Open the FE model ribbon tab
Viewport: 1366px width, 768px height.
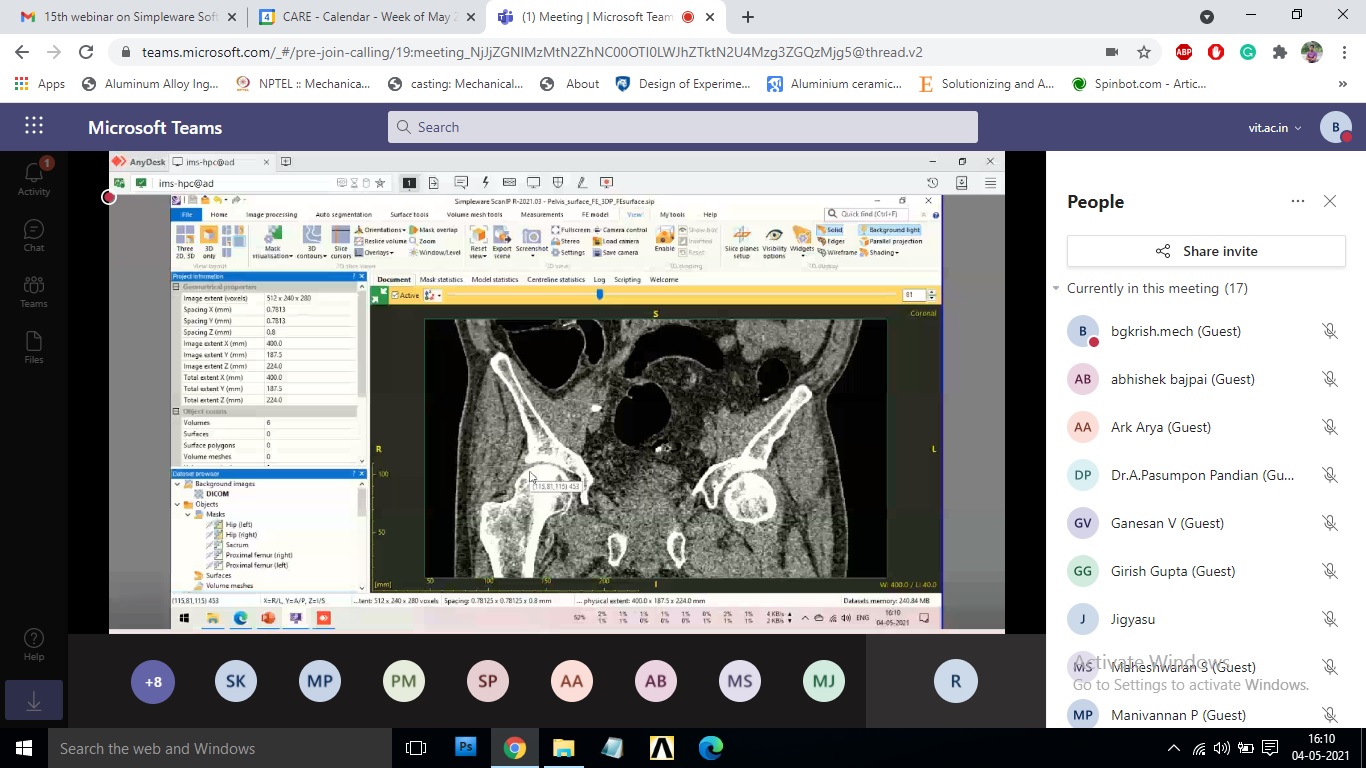click(x=594, y=214)
